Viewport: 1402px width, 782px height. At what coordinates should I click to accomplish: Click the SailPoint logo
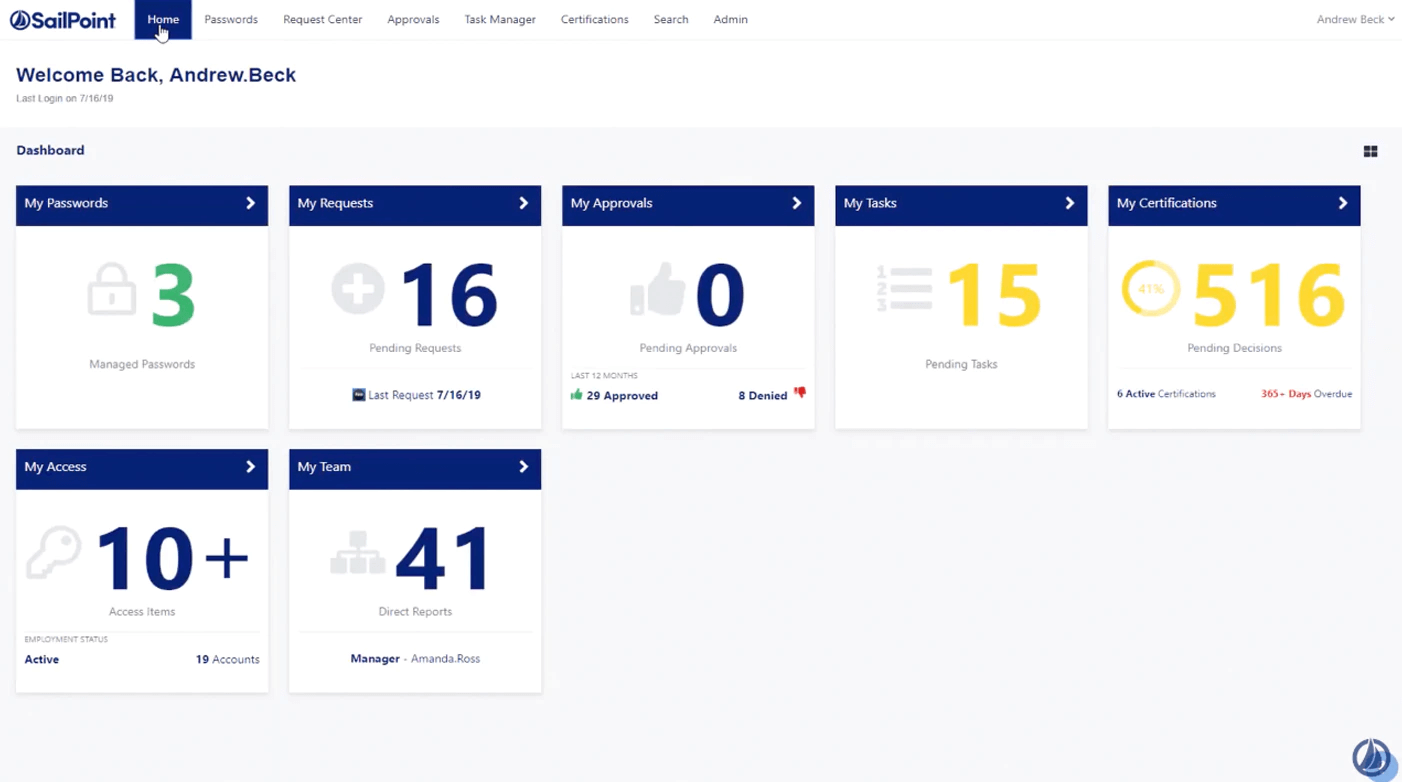click(62, 19)
